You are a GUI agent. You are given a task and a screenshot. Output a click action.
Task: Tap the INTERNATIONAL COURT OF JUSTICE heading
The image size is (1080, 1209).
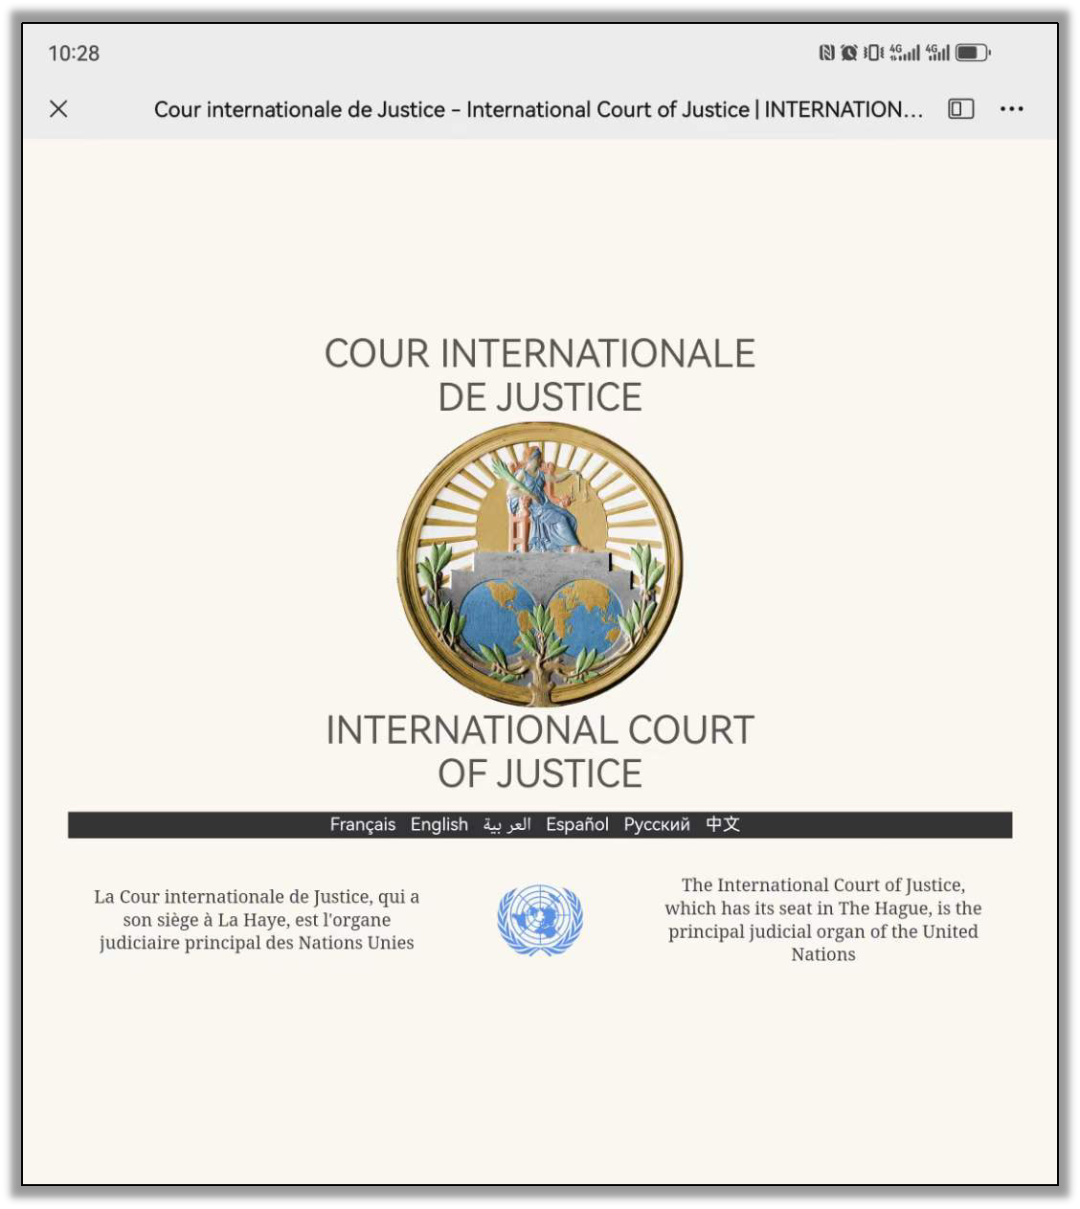click(540, 752)
